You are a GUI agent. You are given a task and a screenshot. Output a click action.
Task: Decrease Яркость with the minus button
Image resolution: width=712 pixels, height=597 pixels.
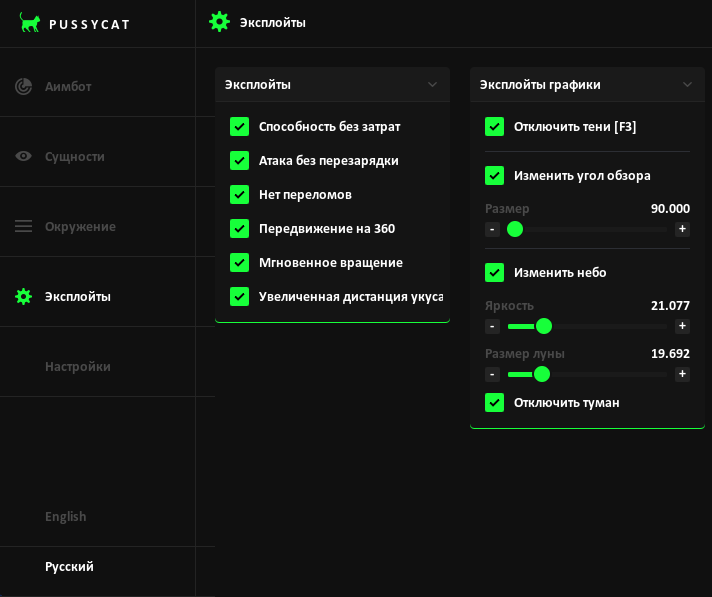pos(492,326)
